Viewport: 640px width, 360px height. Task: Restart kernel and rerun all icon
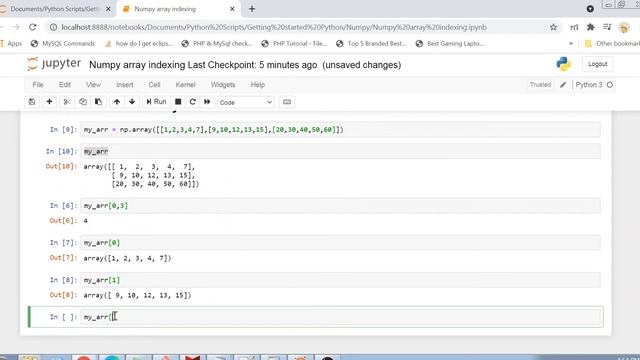207,102
